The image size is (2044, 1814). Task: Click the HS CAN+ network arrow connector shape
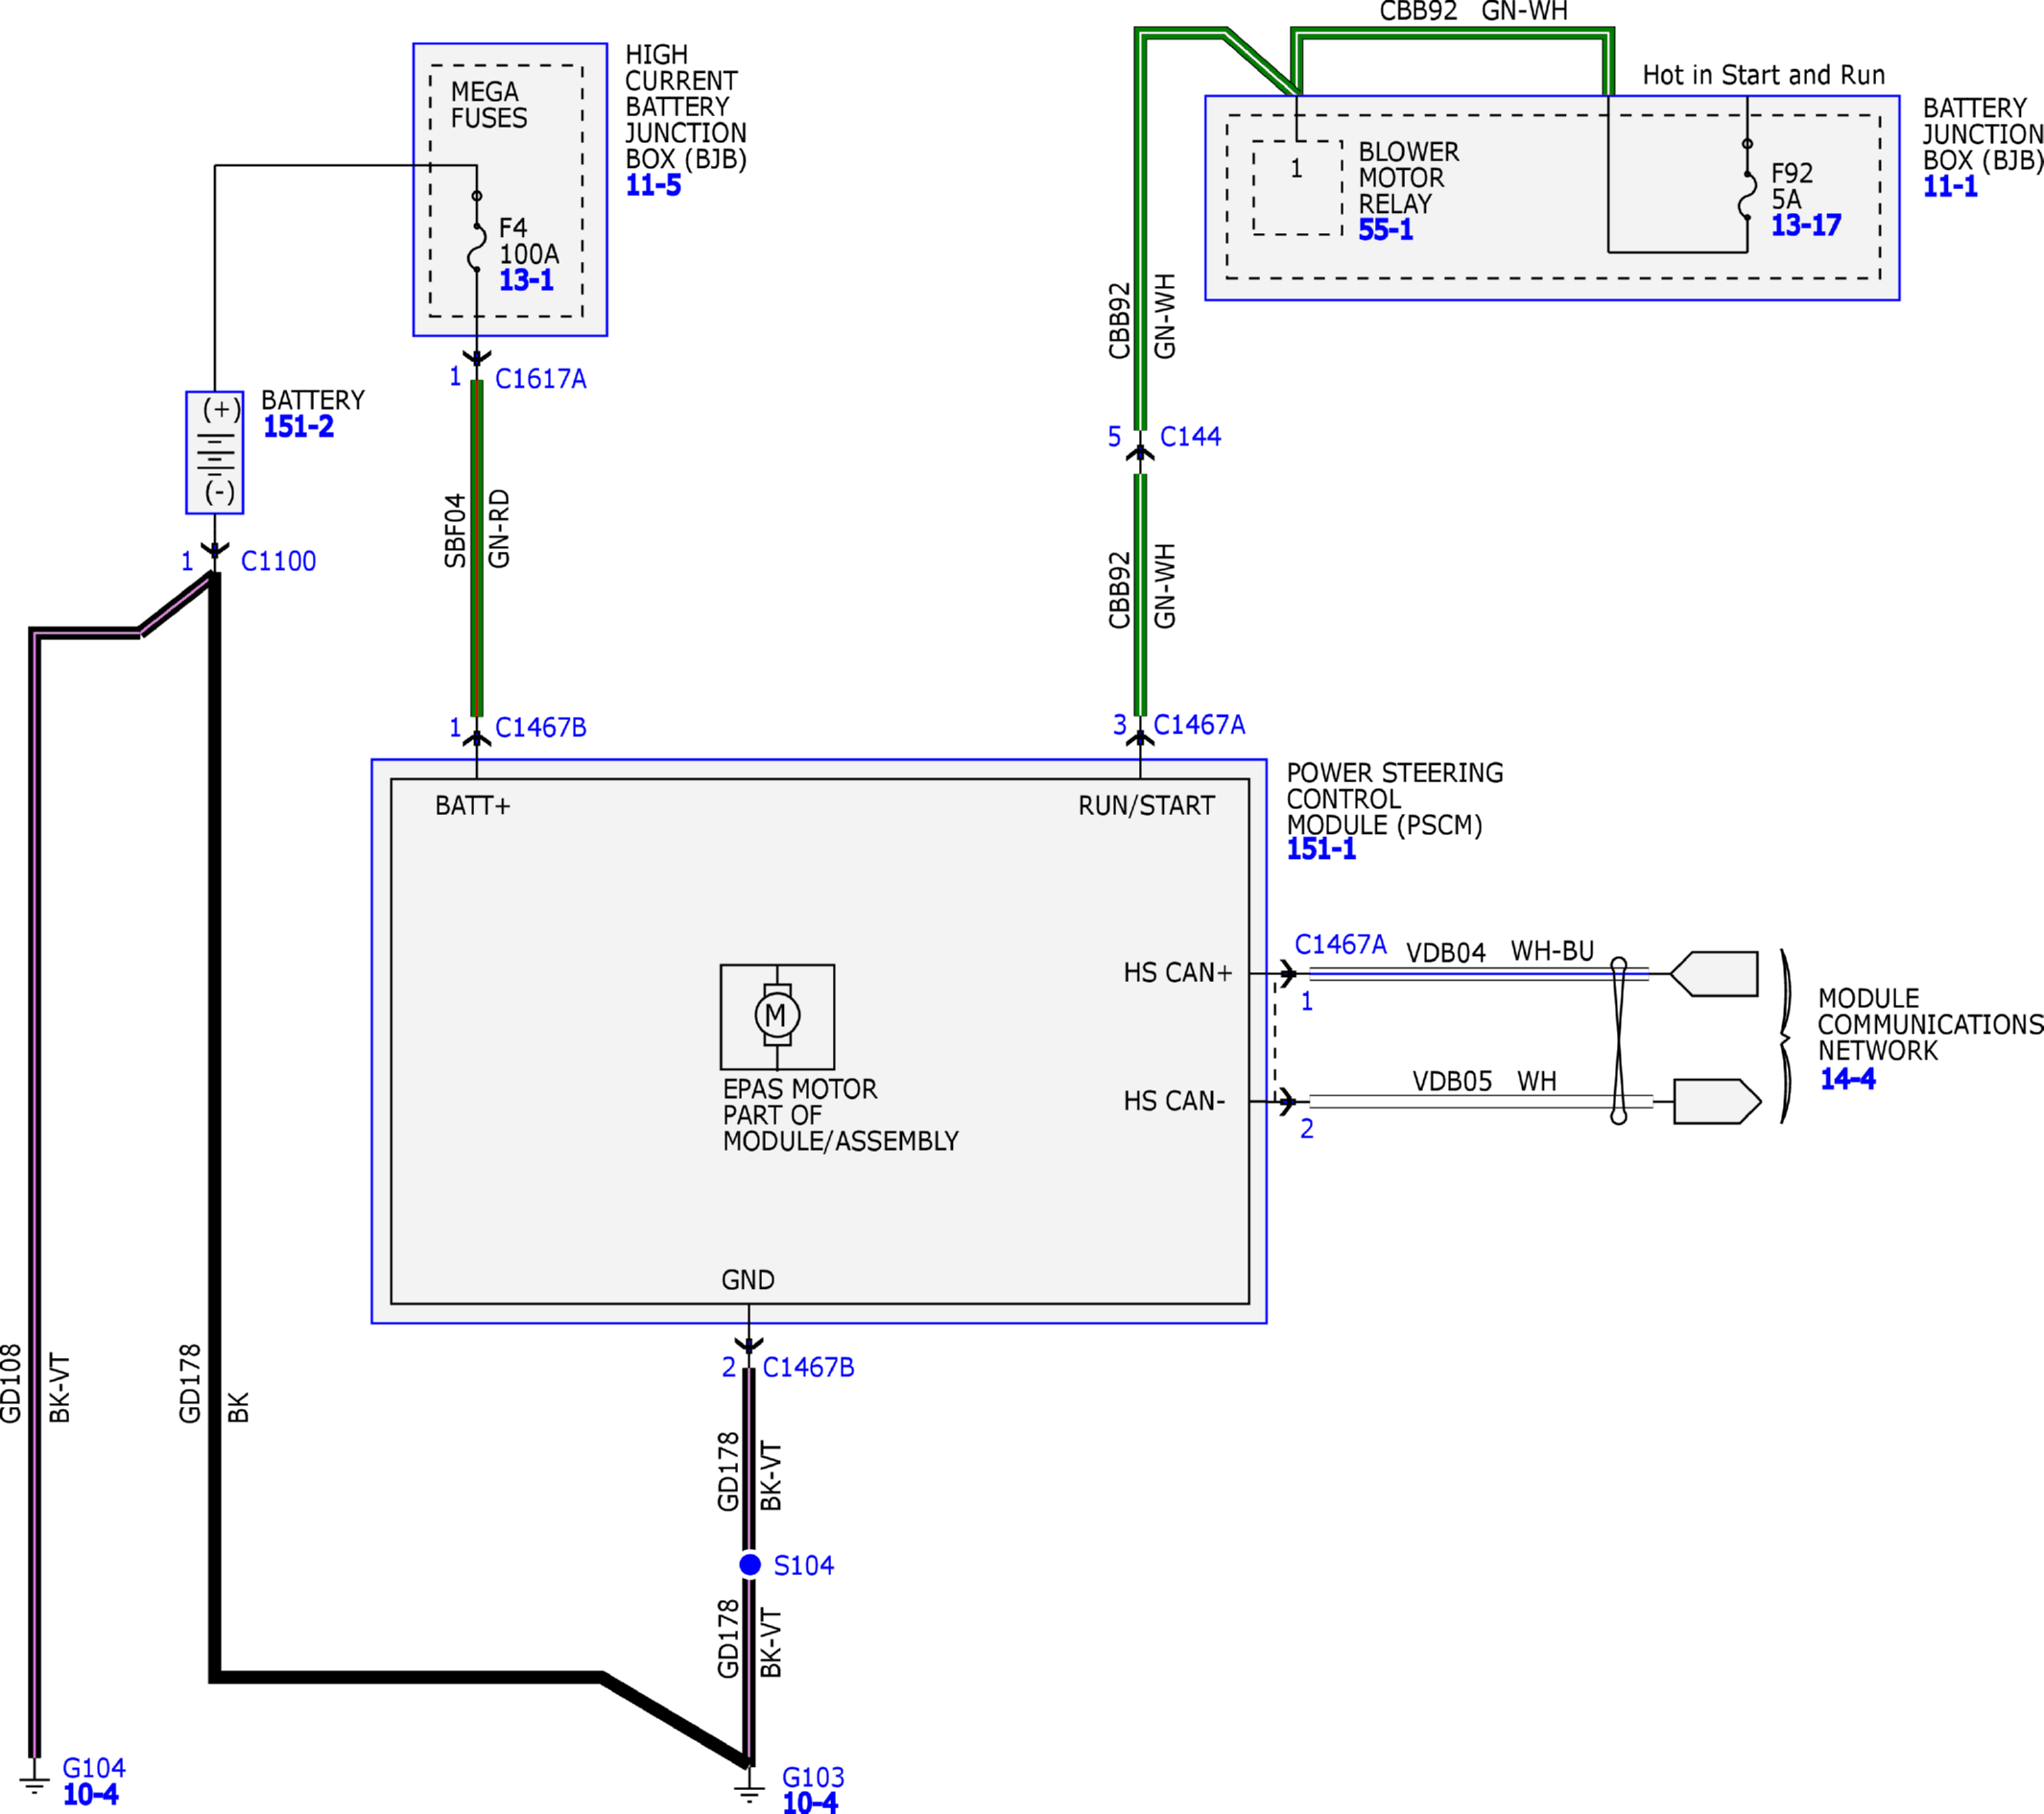1713,974
